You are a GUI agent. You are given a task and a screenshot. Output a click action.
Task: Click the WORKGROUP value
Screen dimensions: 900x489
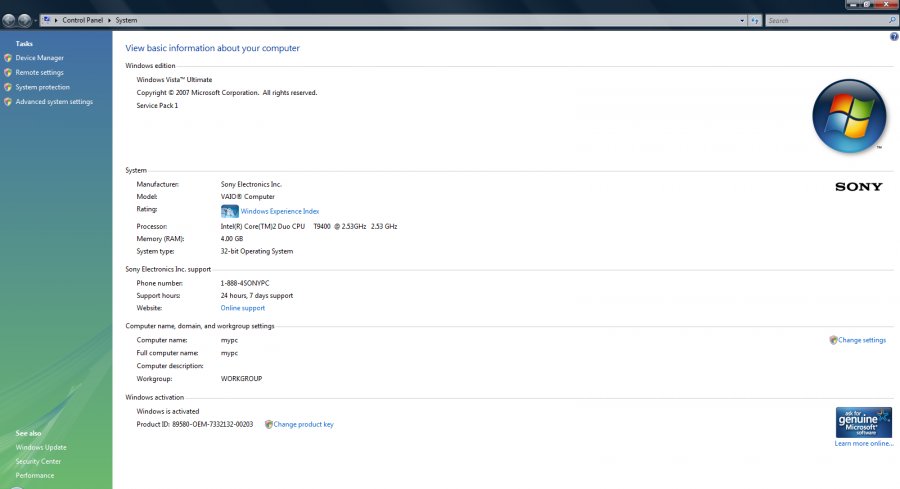[x=241, y=379]
